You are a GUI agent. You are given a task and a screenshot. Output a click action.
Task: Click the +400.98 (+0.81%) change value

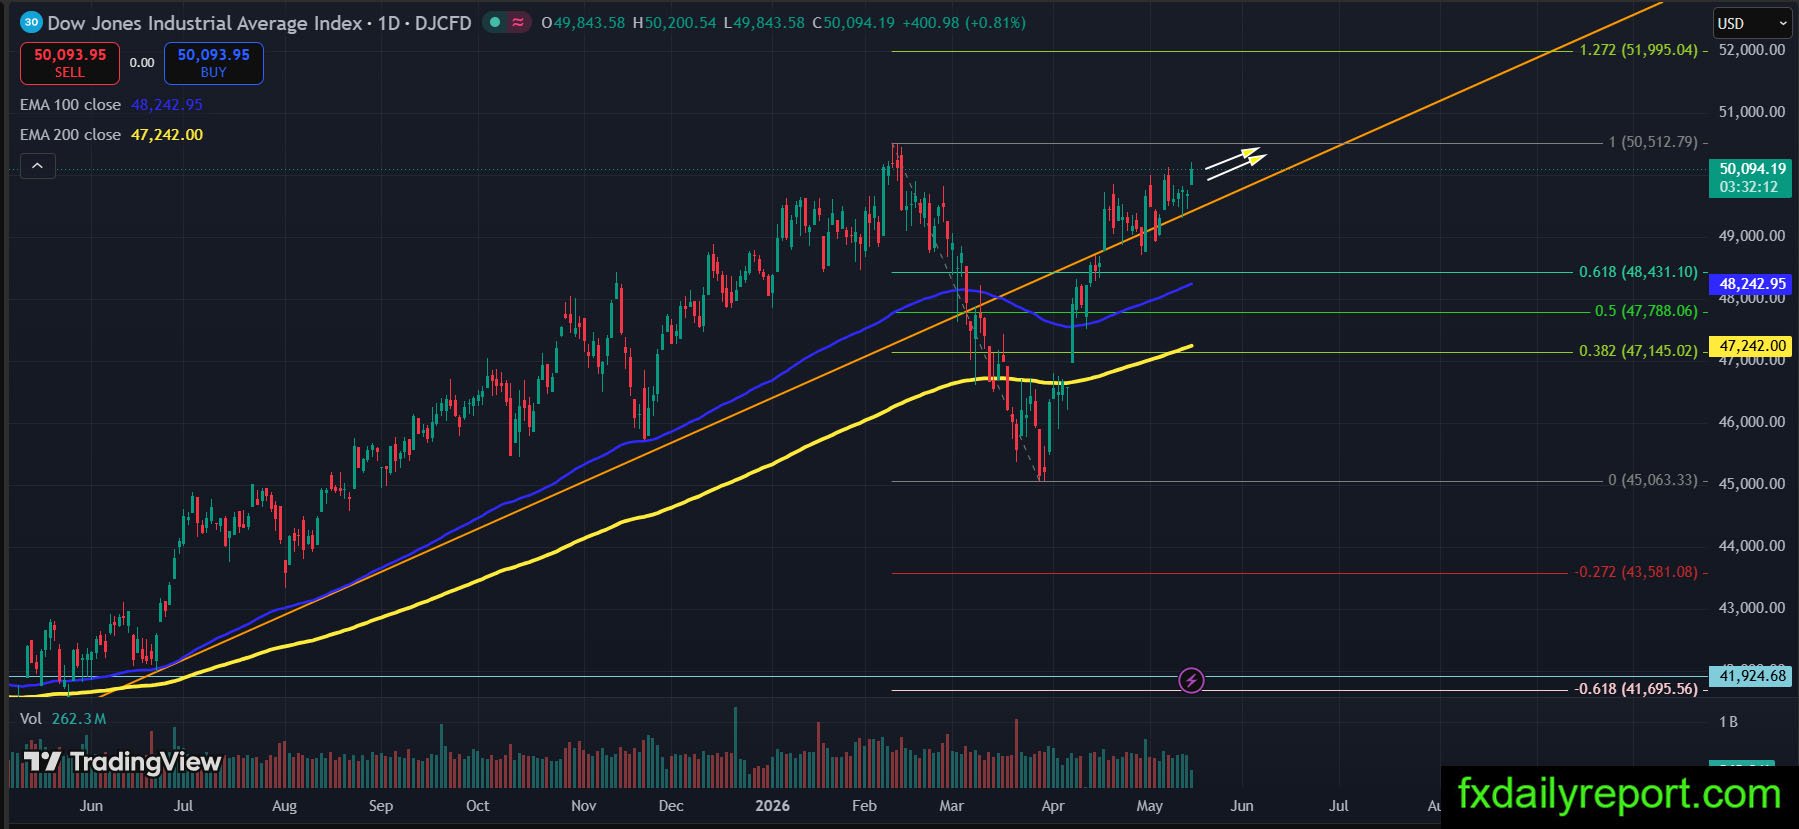tap(964, 23)
